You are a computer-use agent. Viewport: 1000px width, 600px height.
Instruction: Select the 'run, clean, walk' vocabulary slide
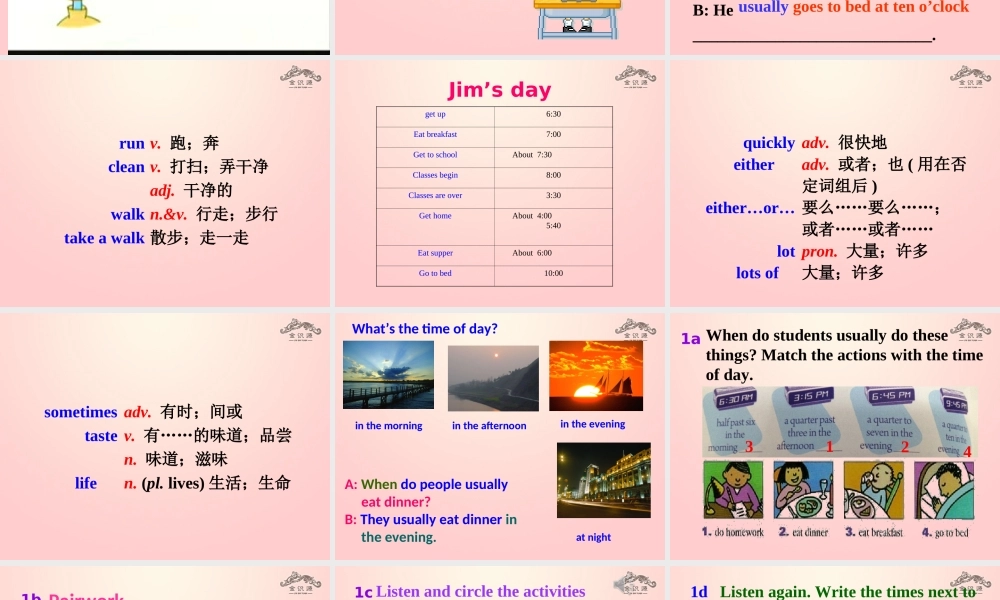165,184
